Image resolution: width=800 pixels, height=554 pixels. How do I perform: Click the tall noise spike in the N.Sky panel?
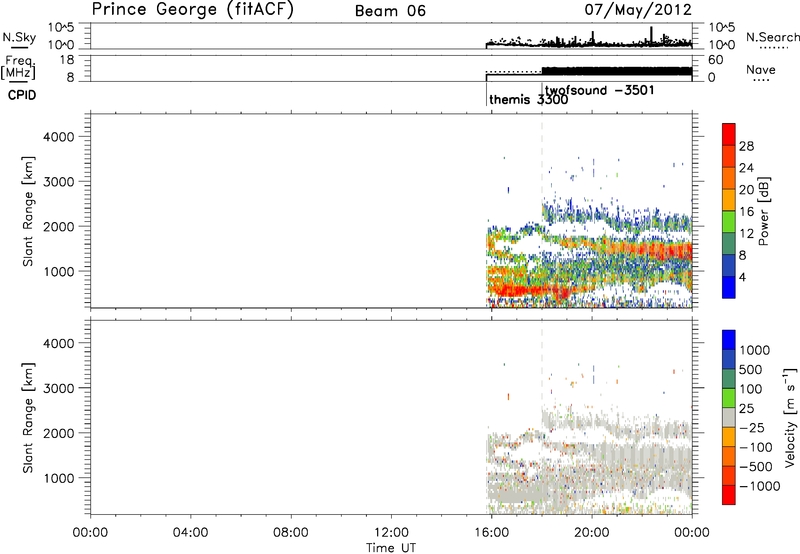652,36
